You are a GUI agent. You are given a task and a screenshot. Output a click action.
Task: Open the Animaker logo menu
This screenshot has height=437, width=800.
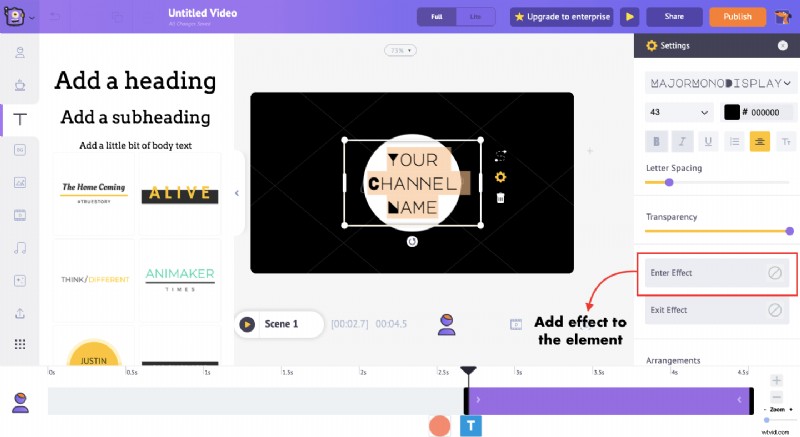click(x=14, y=16)
